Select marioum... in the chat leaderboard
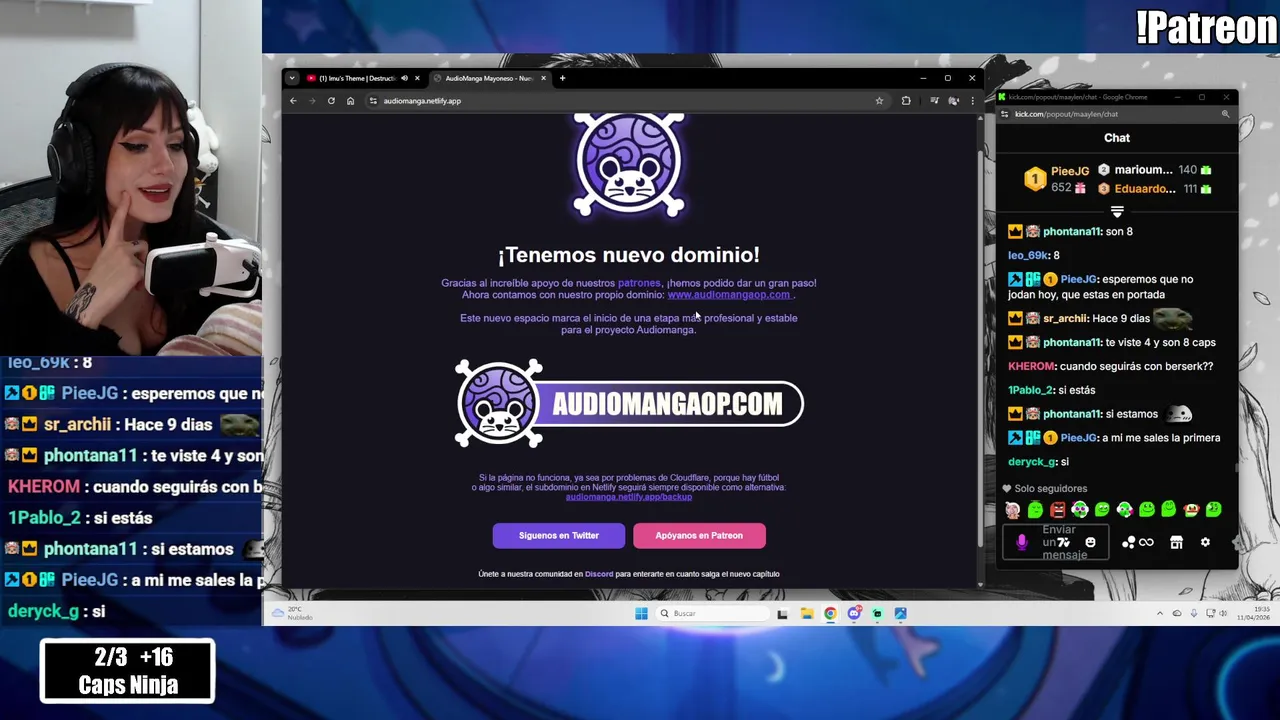 pos(1143,170)
